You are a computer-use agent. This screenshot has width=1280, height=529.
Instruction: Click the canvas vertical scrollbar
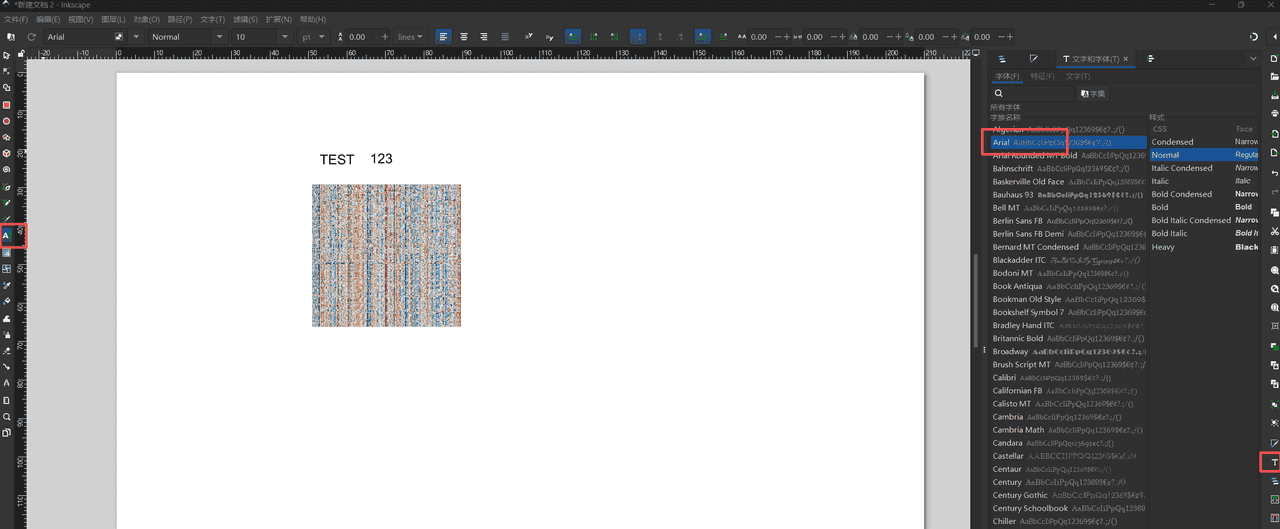976,300
